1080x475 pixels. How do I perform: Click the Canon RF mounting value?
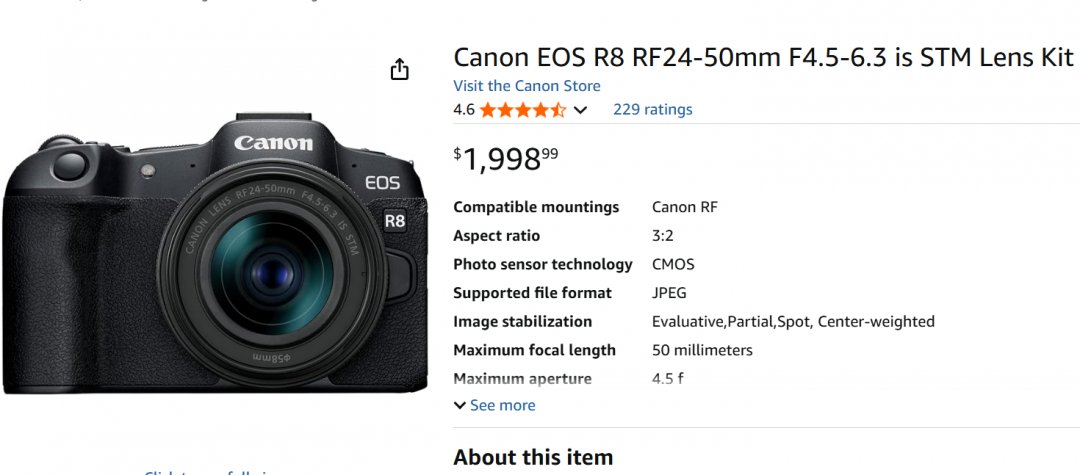click(x=685, y=207)
